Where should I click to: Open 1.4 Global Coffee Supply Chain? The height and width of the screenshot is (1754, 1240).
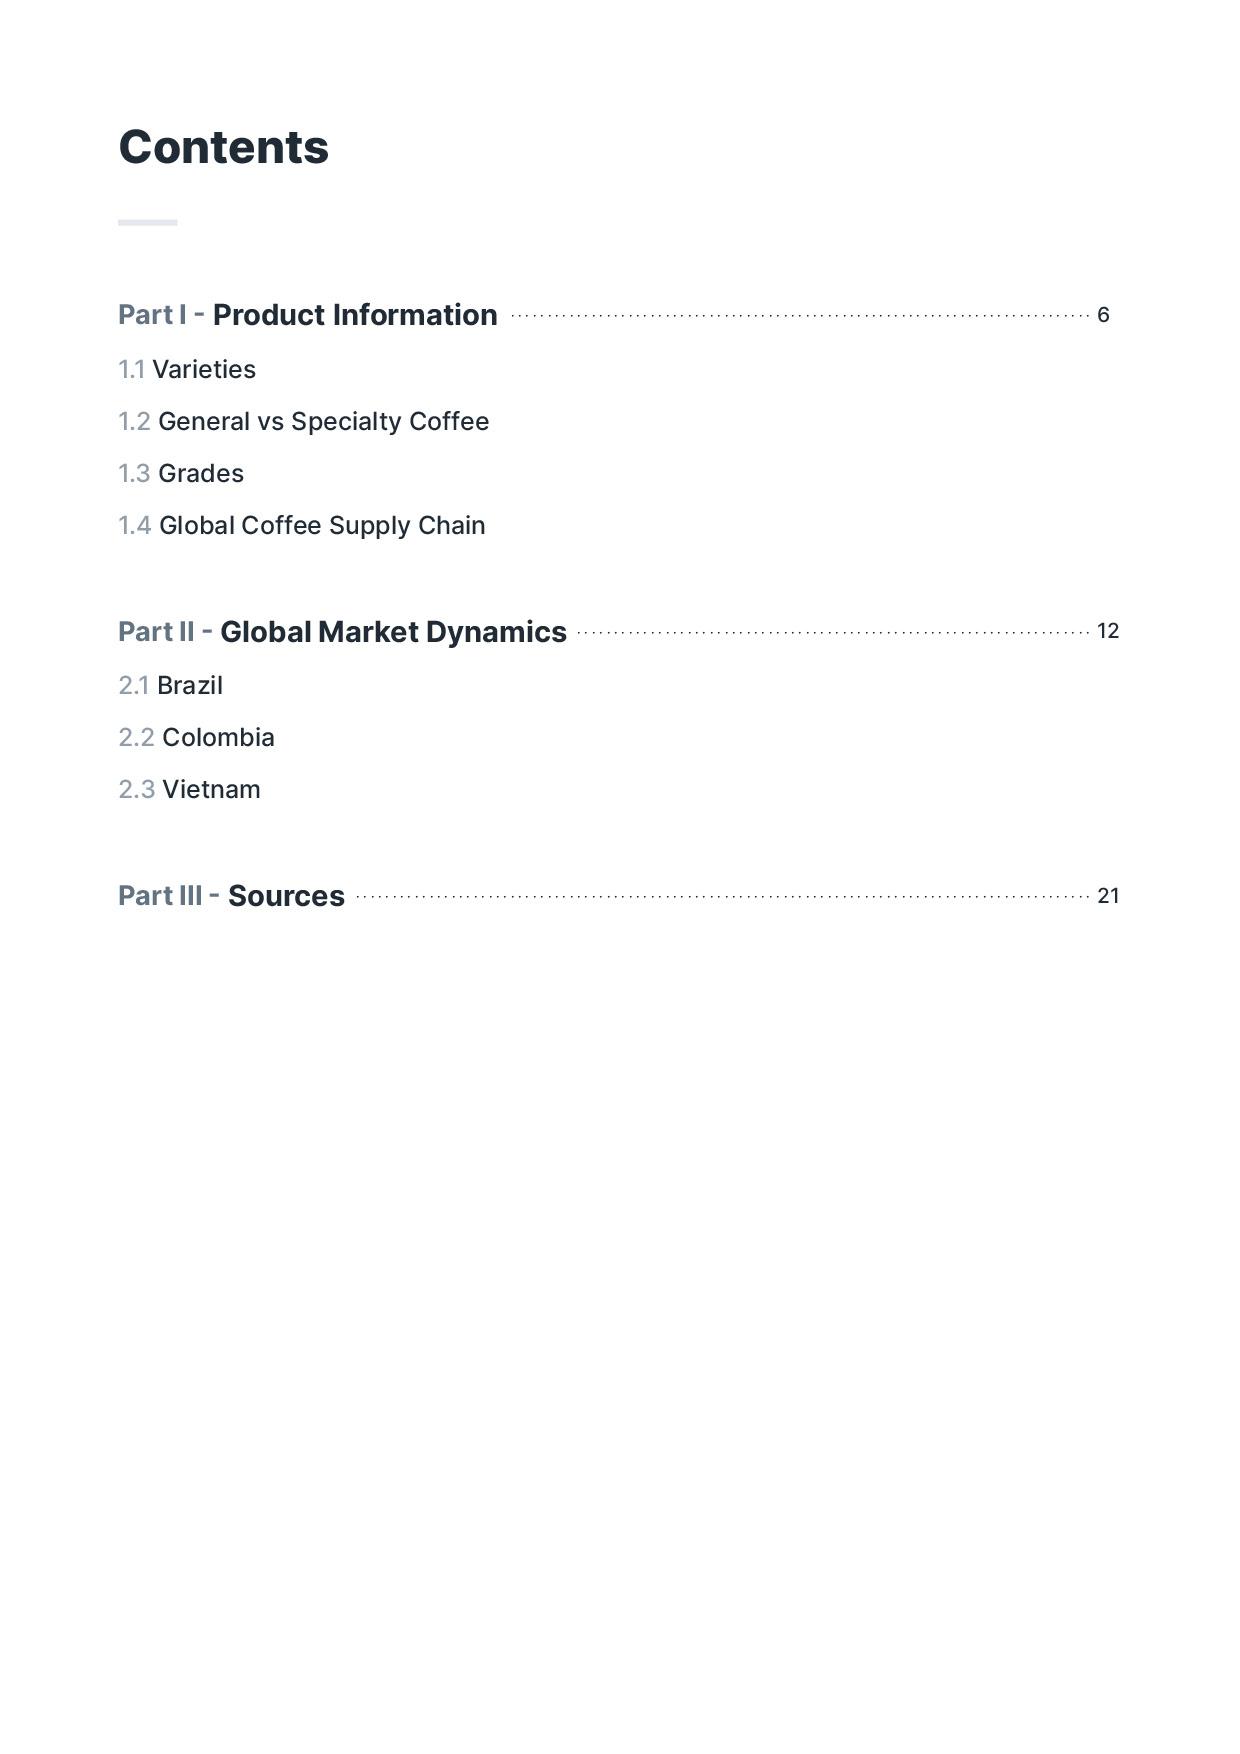302,526
